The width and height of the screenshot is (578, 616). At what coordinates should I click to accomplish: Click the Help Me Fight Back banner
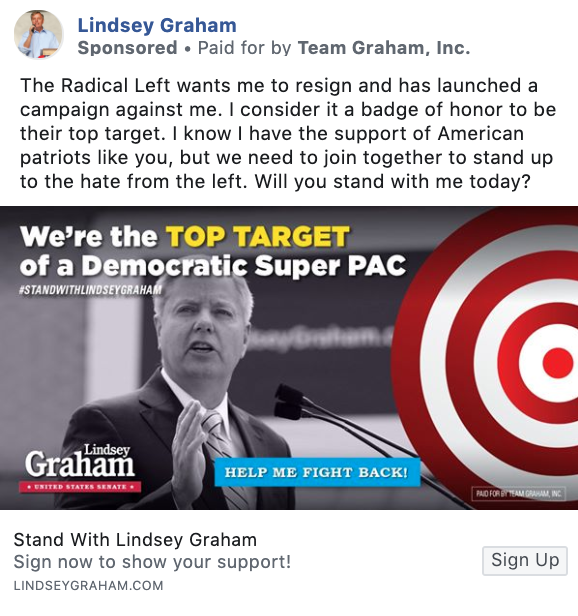tap(317, 472)
